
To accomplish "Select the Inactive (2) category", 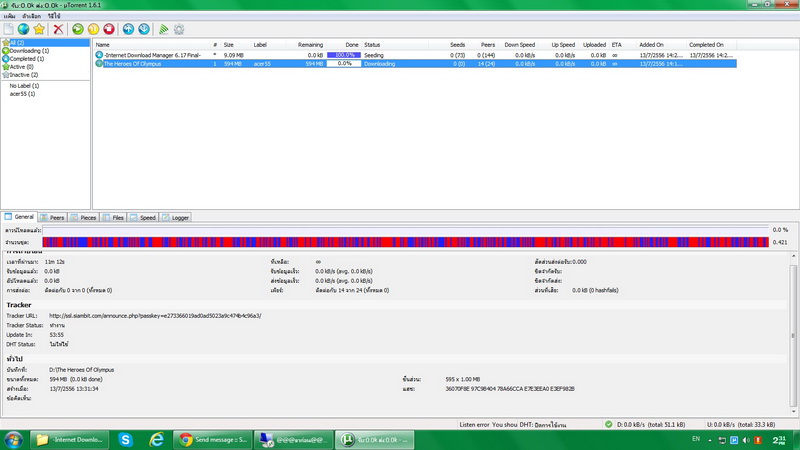I will [23, 74].
